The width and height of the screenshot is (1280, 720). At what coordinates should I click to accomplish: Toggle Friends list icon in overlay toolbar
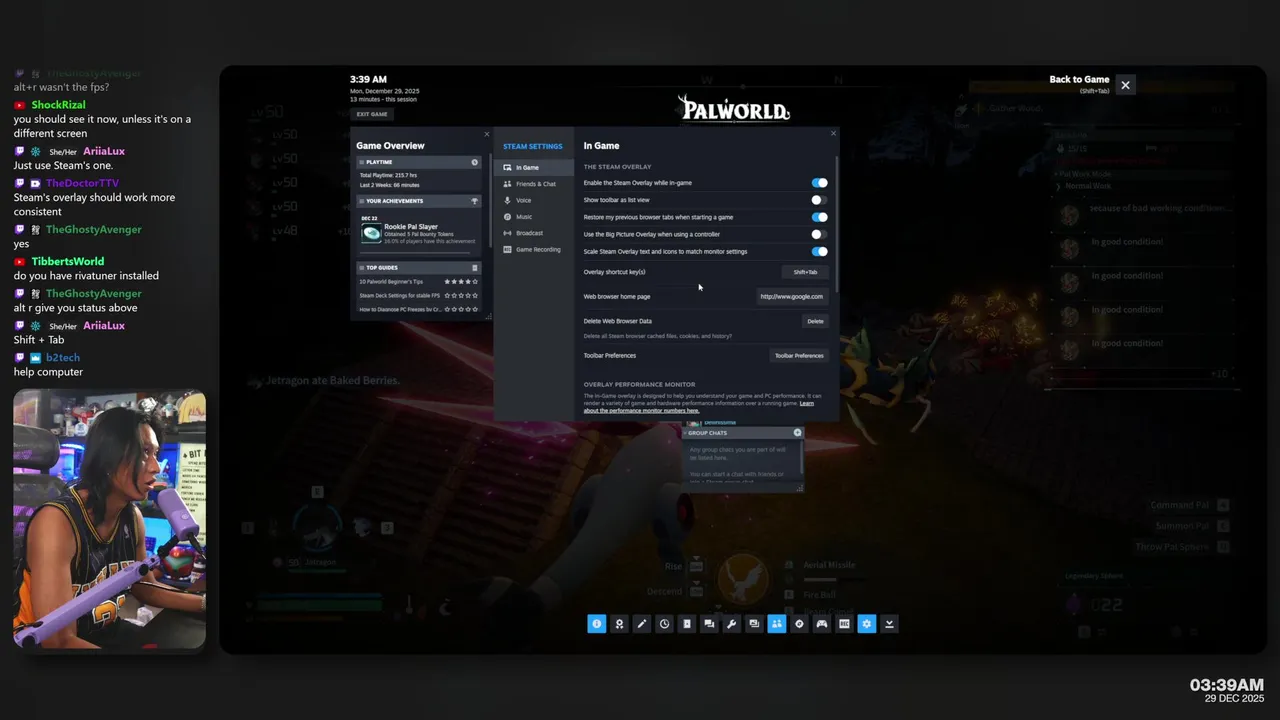click(777, 624)
